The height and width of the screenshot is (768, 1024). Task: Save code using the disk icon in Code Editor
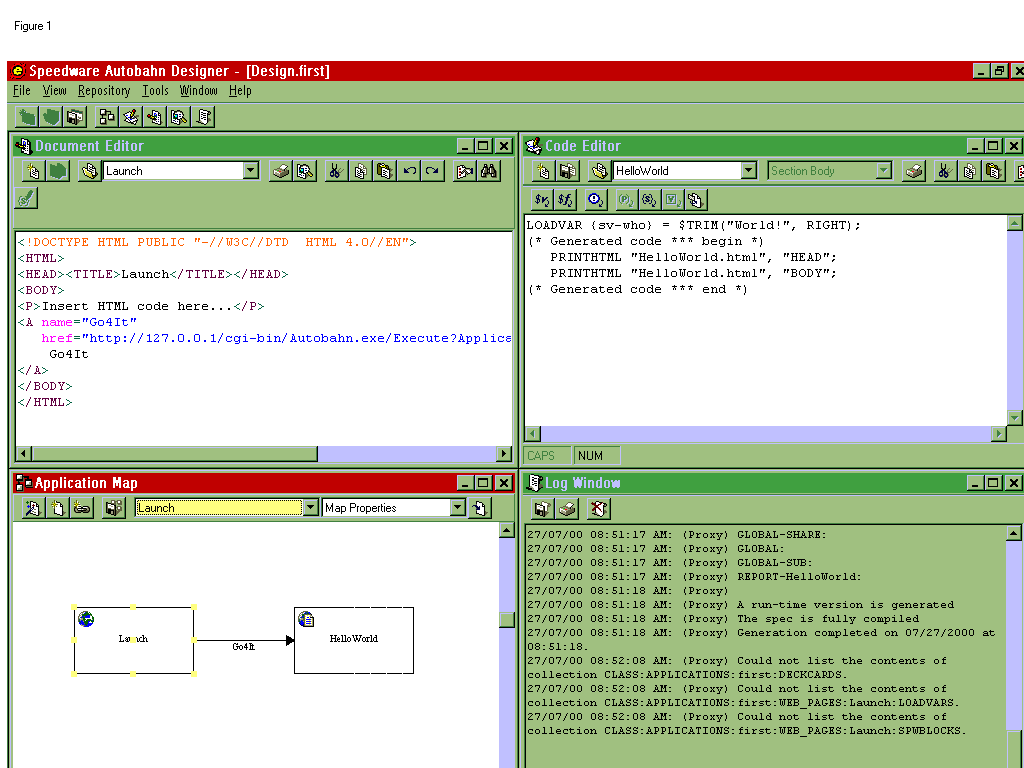(x=568, y=171)
